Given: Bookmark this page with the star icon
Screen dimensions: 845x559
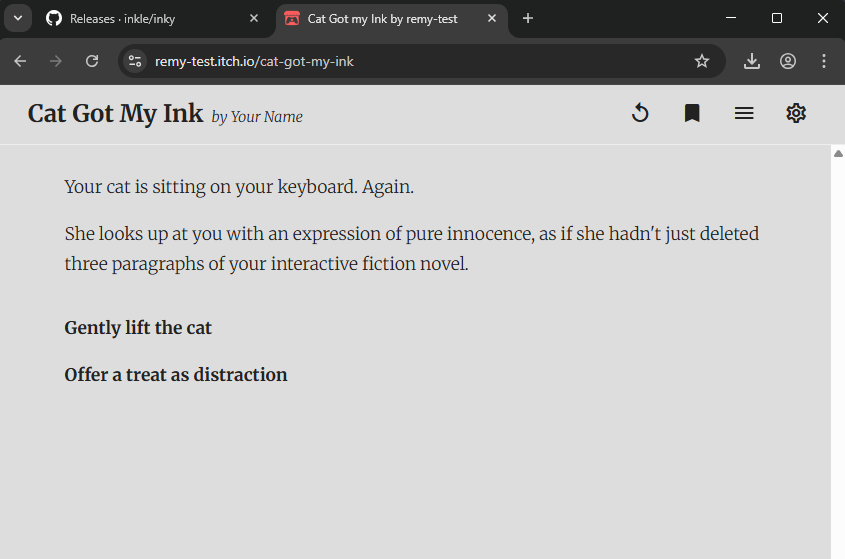Looking at the screenshot, I should [x=702, y=61].
